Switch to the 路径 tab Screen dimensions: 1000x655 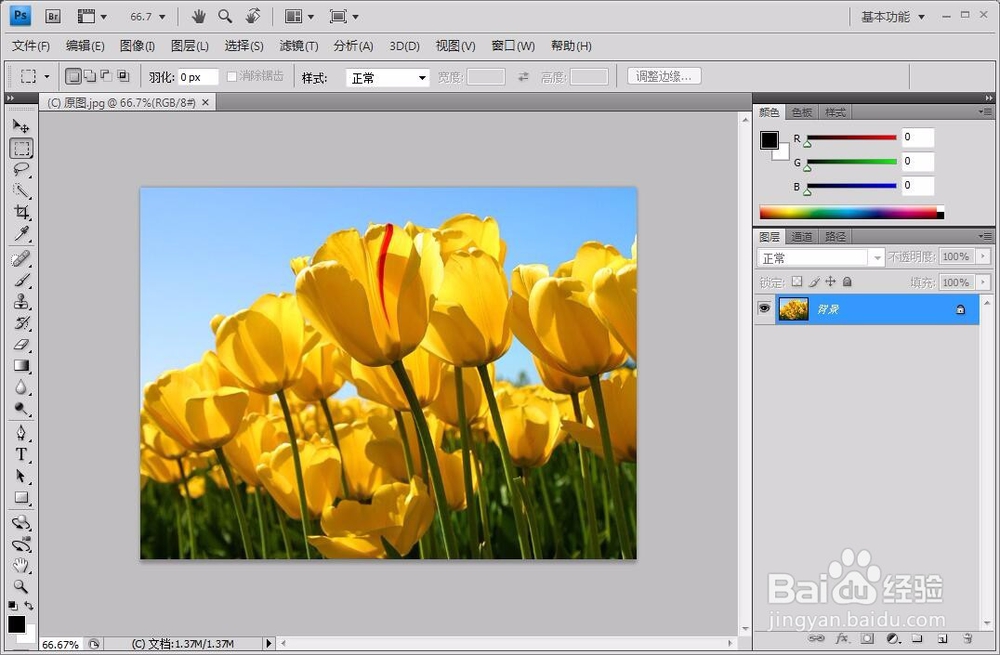coord(835,237)
